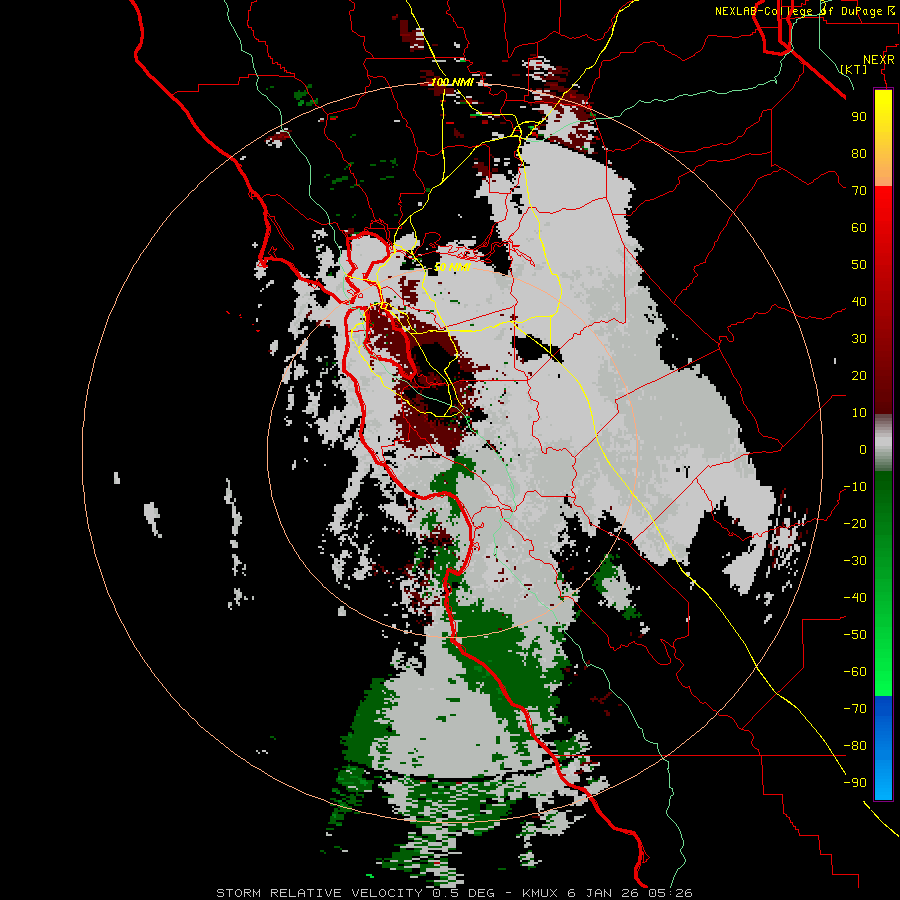This screenshot has width=900, height=900.
Task: Click the -90 value on the velocity scale
Action: click(855, 783)
